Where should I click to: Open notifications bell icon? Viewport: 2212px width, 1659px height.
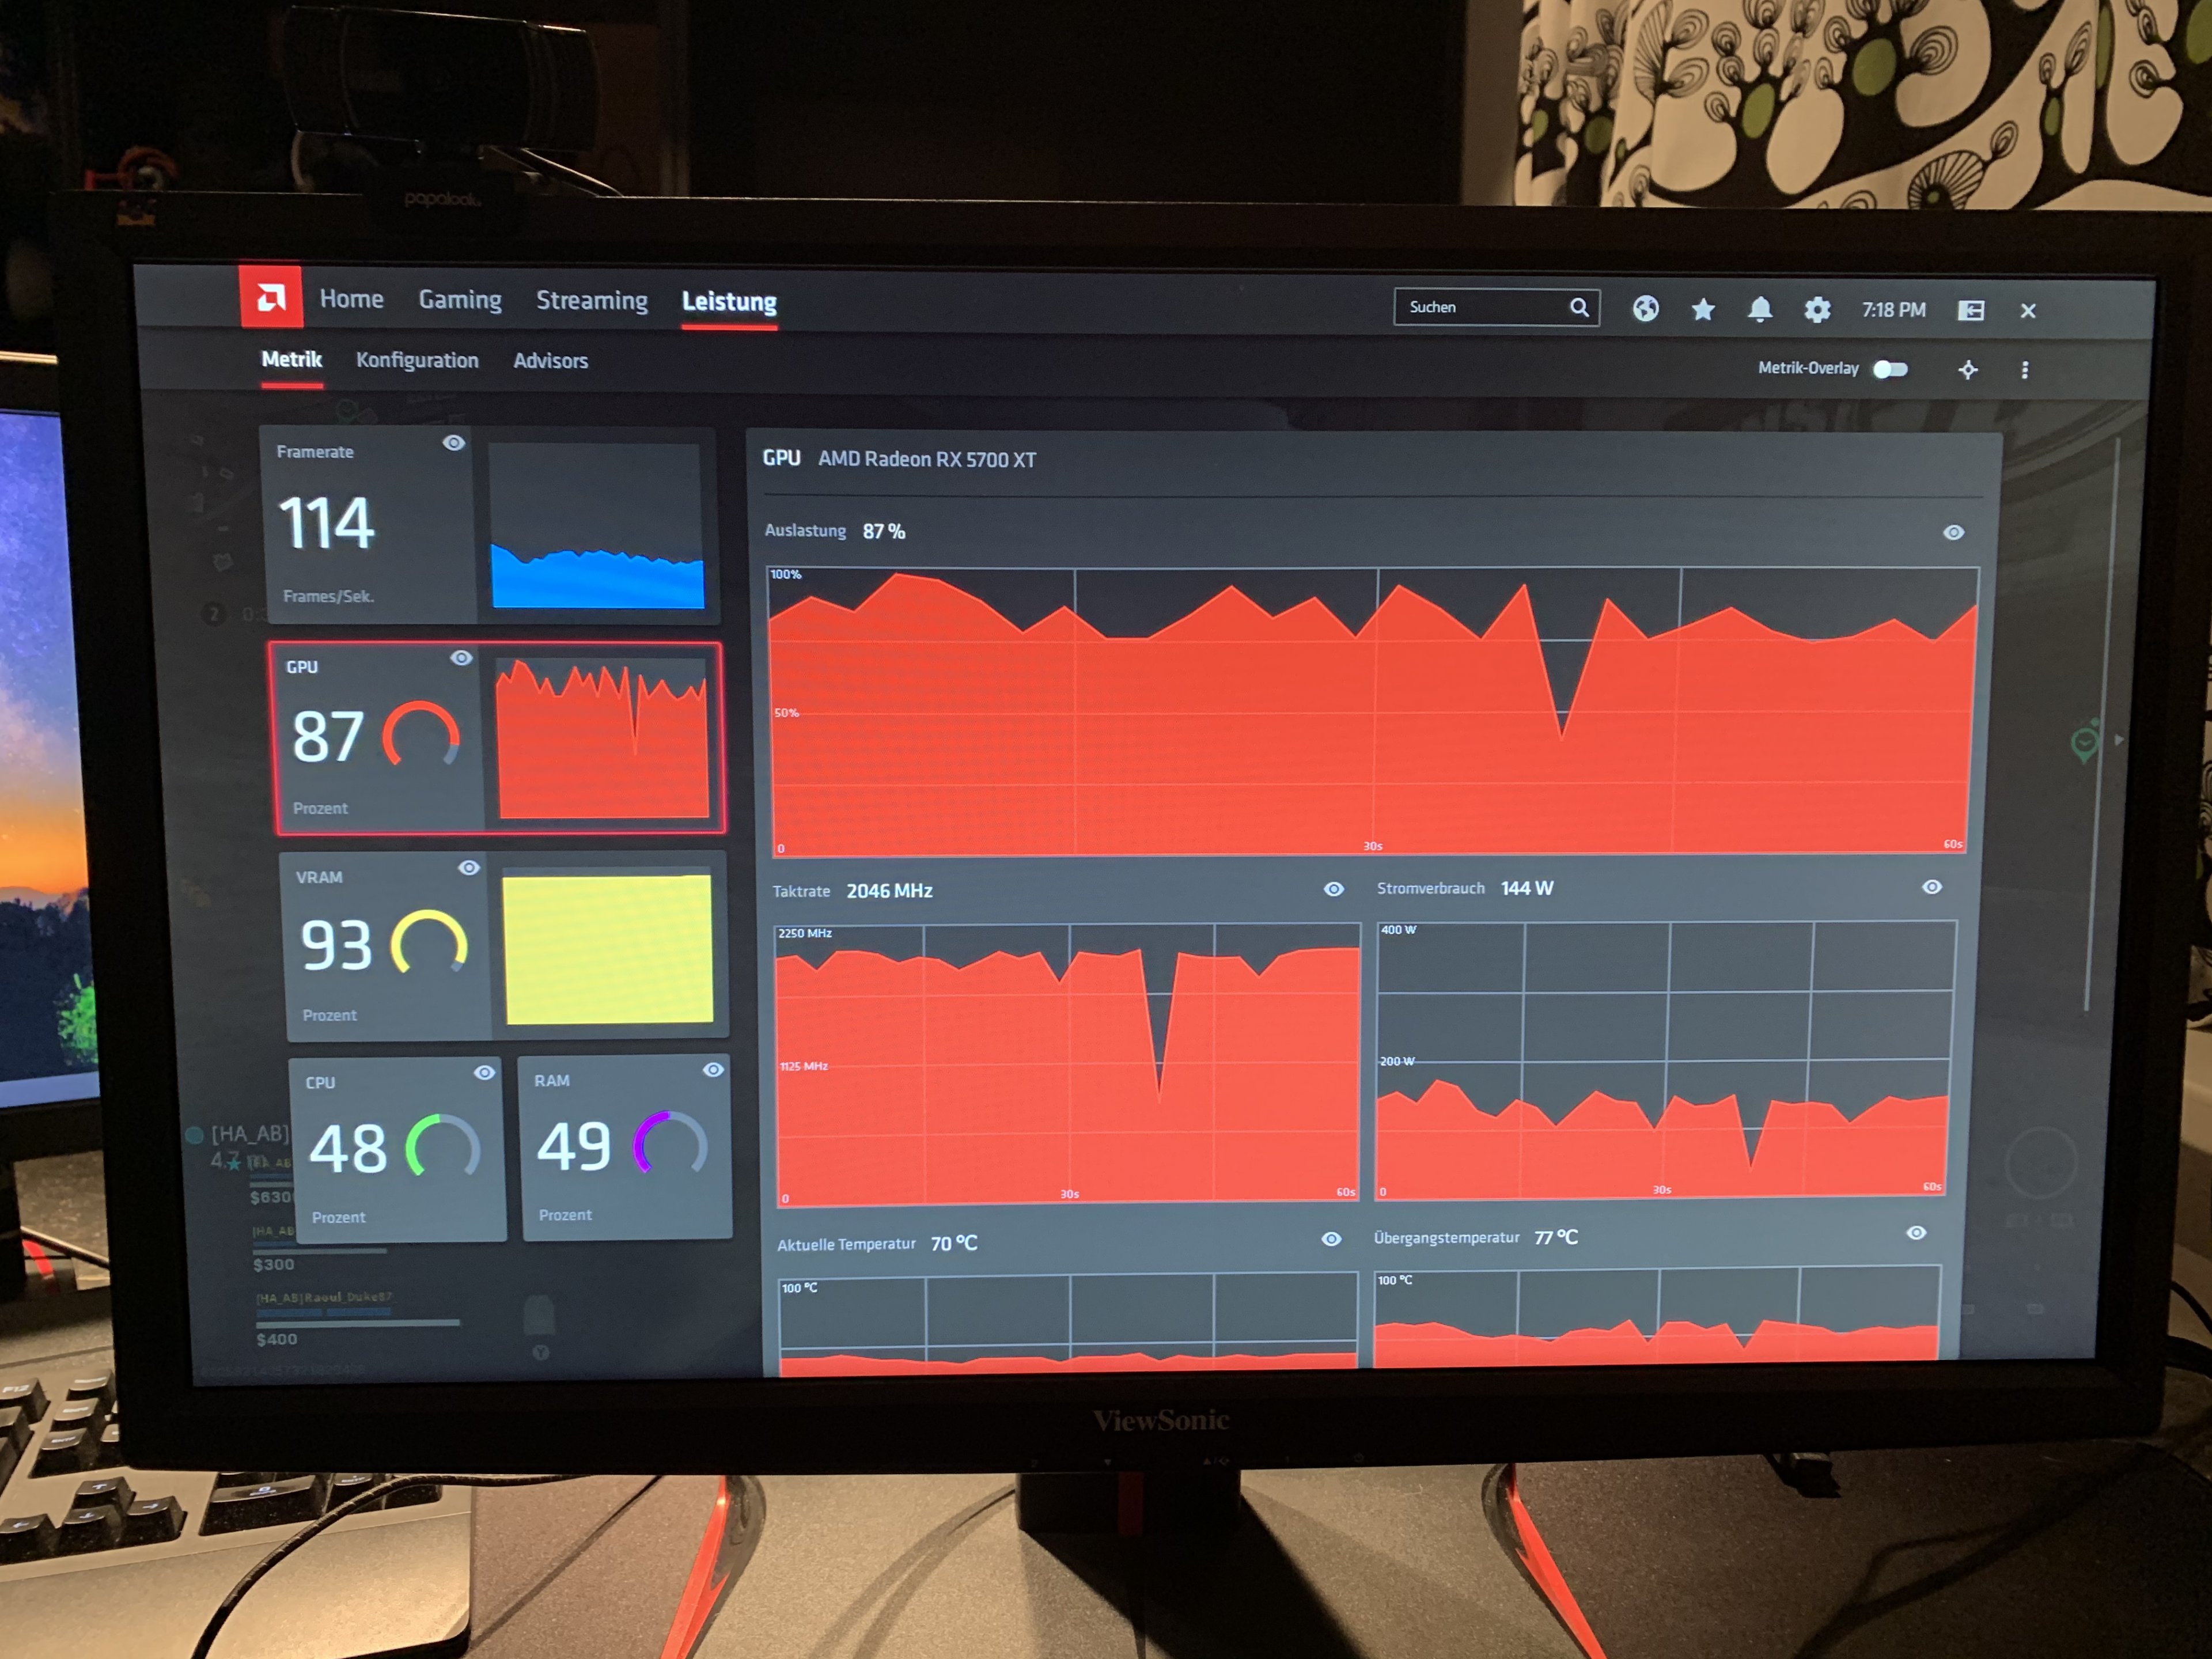[1760, 310]
